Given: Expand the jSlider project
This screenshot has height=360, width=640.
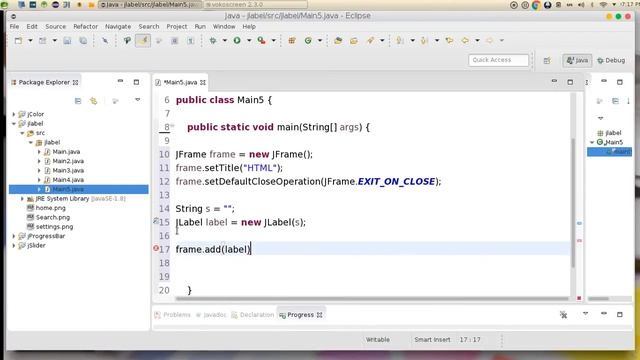Looking at the screenshot, I should tap(14, 246).
